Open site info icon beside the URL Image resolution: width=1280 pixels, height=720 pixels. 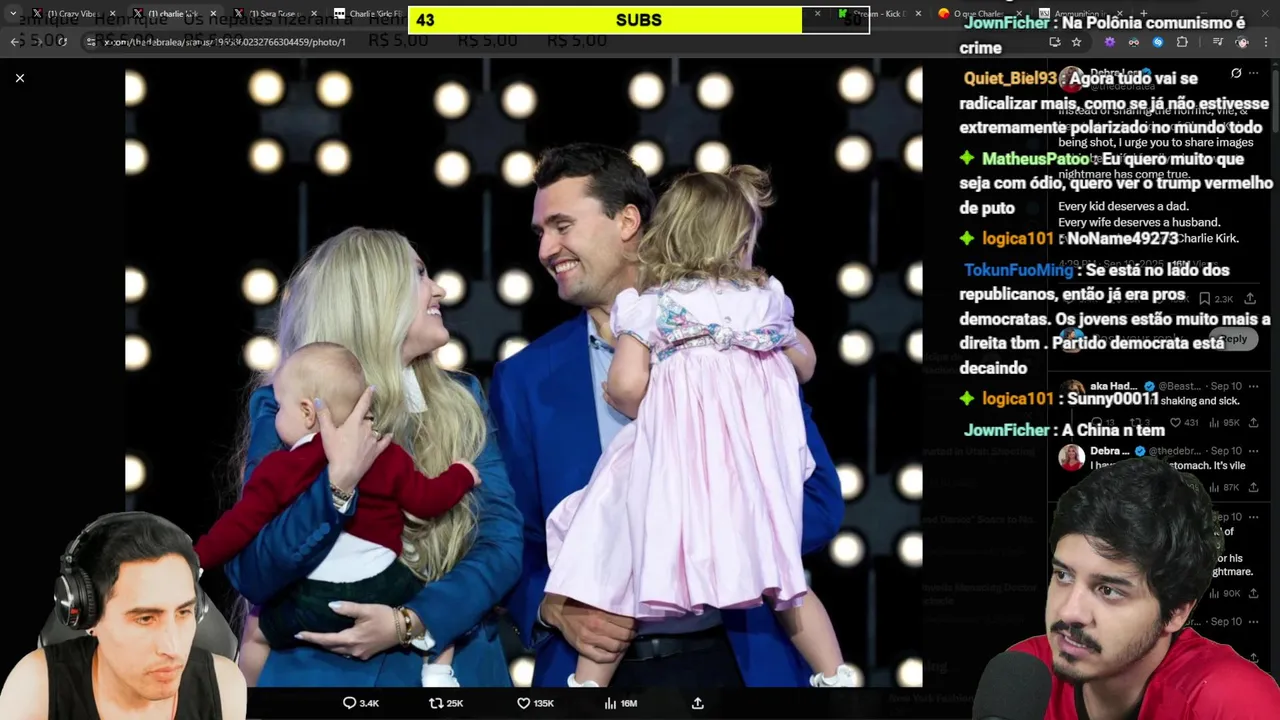91,42
